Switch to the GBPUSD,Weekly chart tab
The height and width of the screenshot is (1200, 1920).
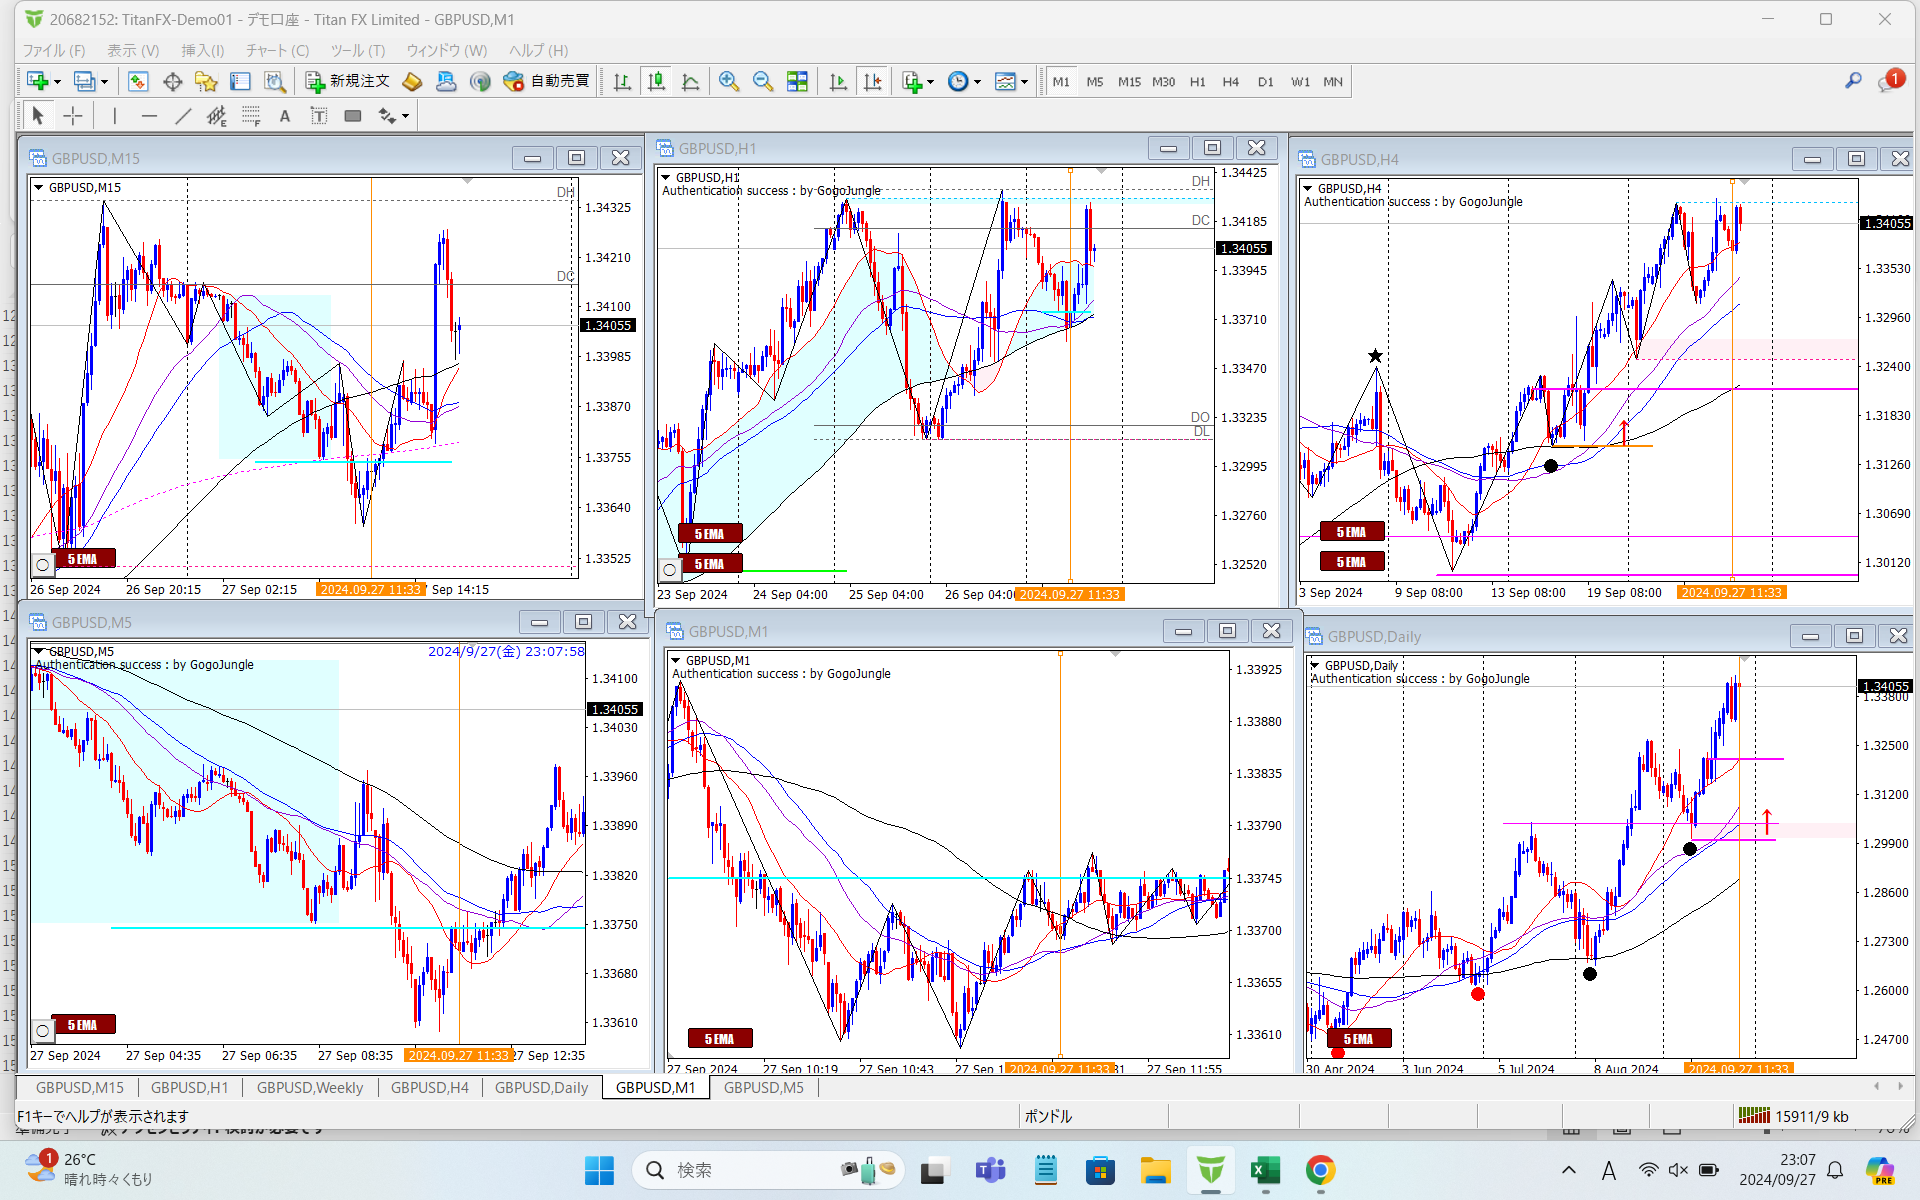point(310,1088)
